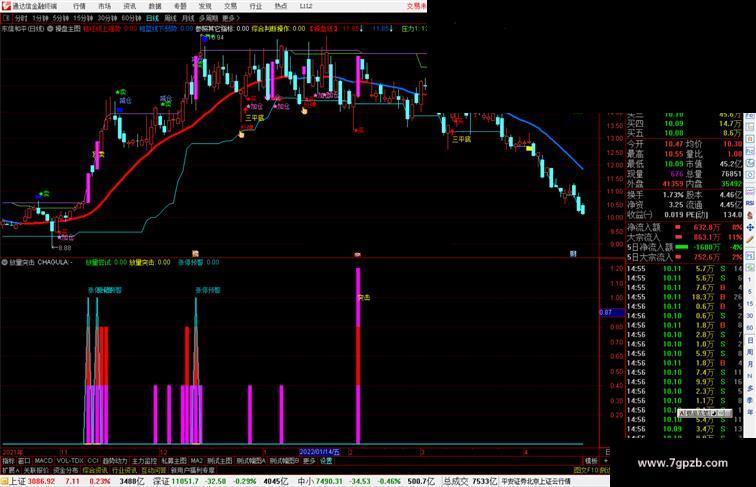Open 图文F10 at bottom right

(585, 470)
